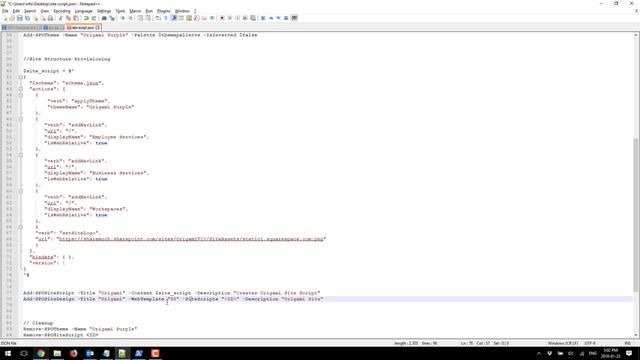640x360 pixels.
Task: Click the scrollbar down arrow
Action: point(636,336)
